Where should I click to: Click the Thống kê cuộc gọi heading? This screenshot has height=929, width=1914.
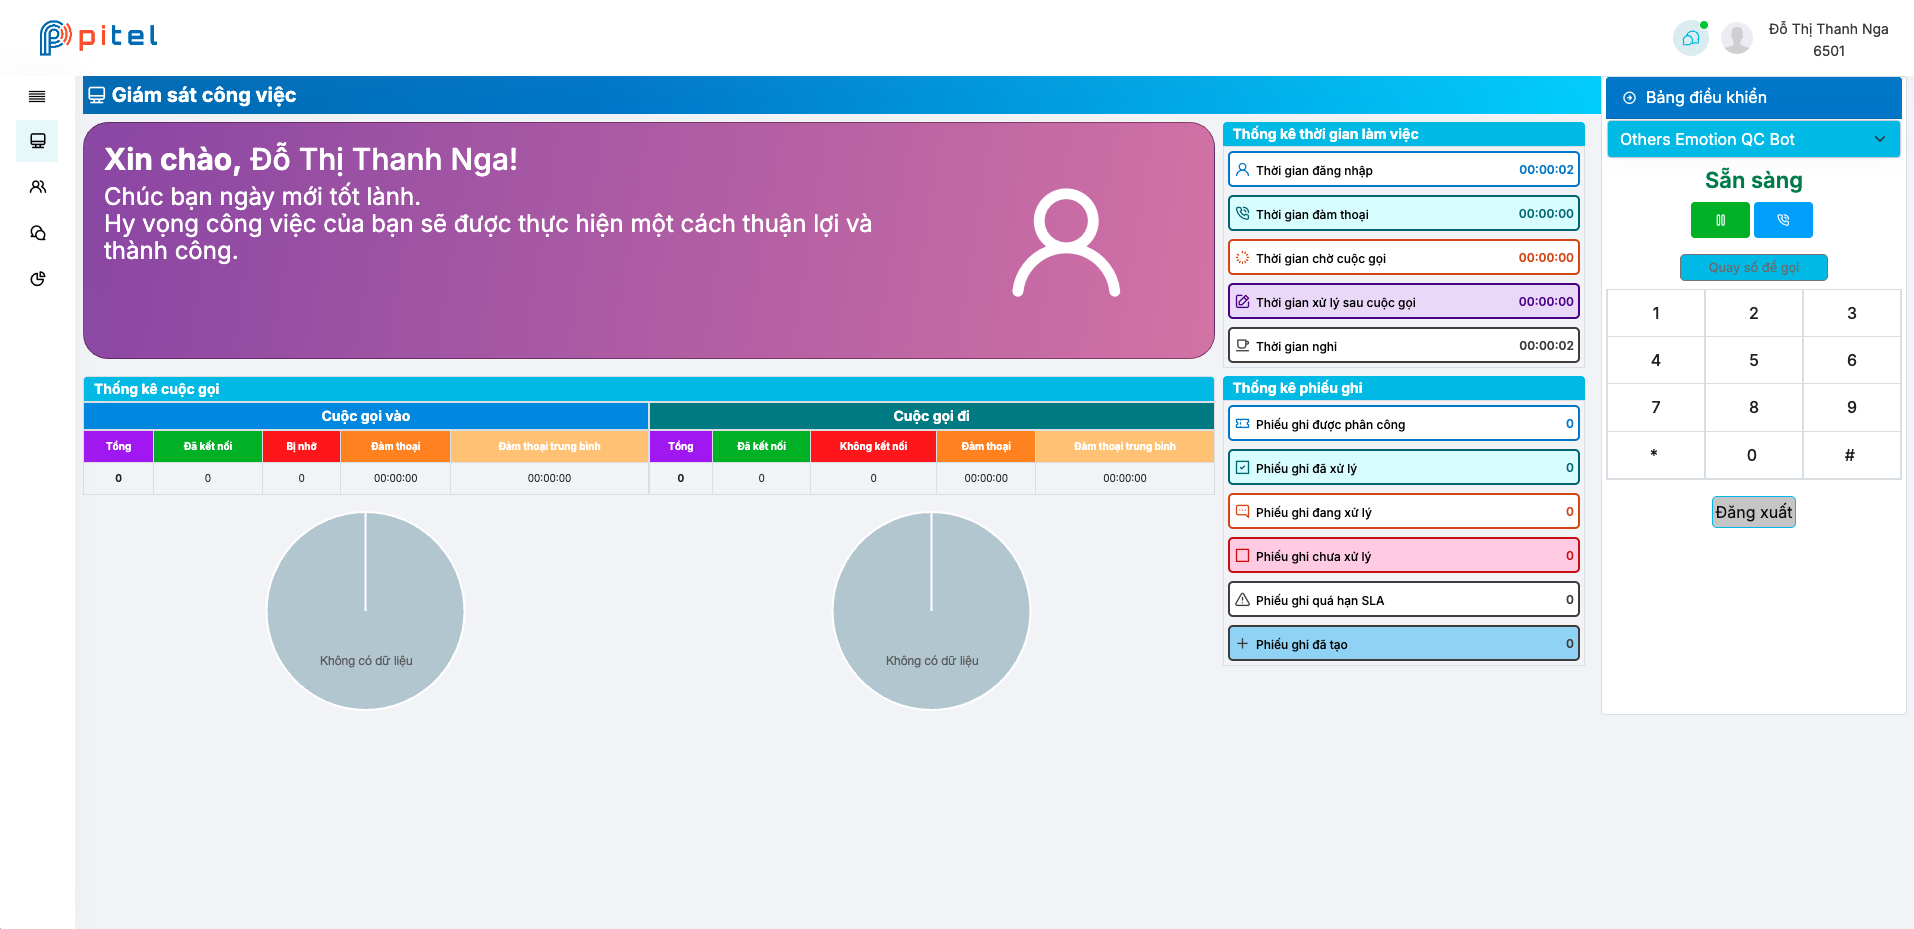pyautogui.click(x=156, y=389)
